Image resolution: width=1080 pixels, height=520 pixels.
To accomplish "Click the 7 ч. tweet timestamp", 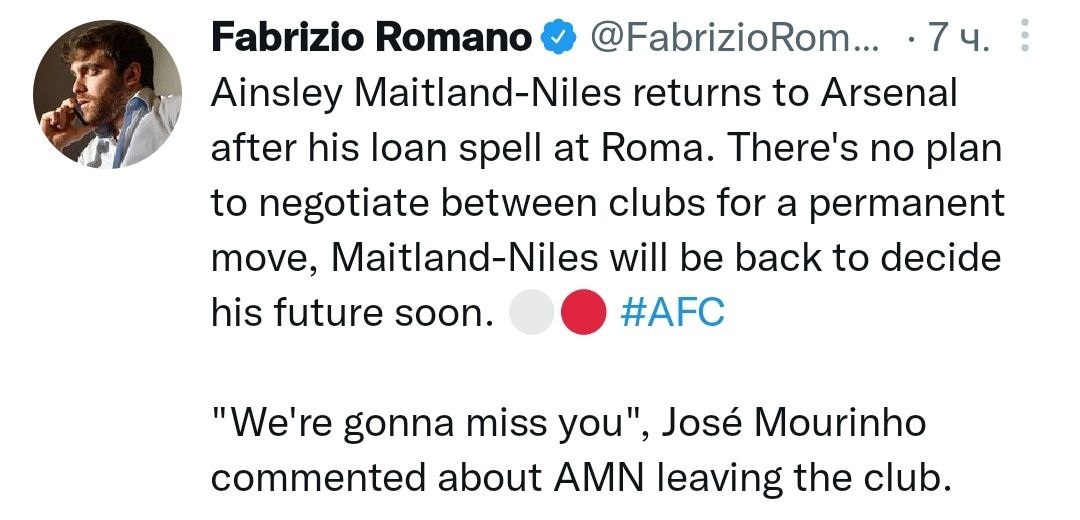I will coord(958,39).
